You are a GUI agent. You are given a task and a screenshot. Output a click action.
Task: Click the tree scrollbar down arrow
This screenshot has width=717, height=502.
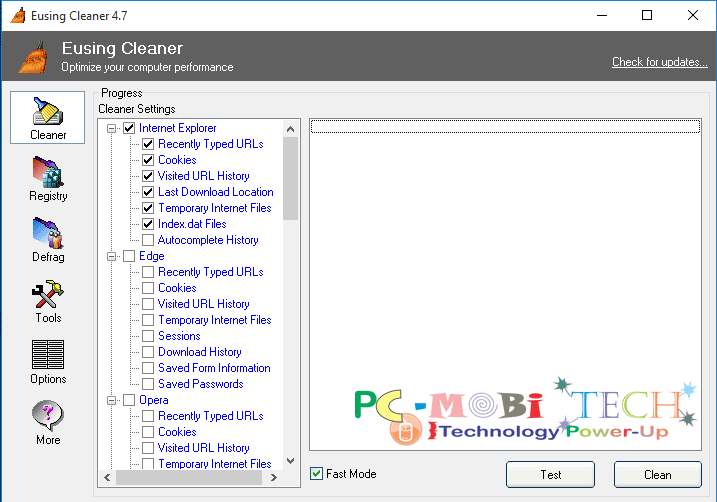290,461
